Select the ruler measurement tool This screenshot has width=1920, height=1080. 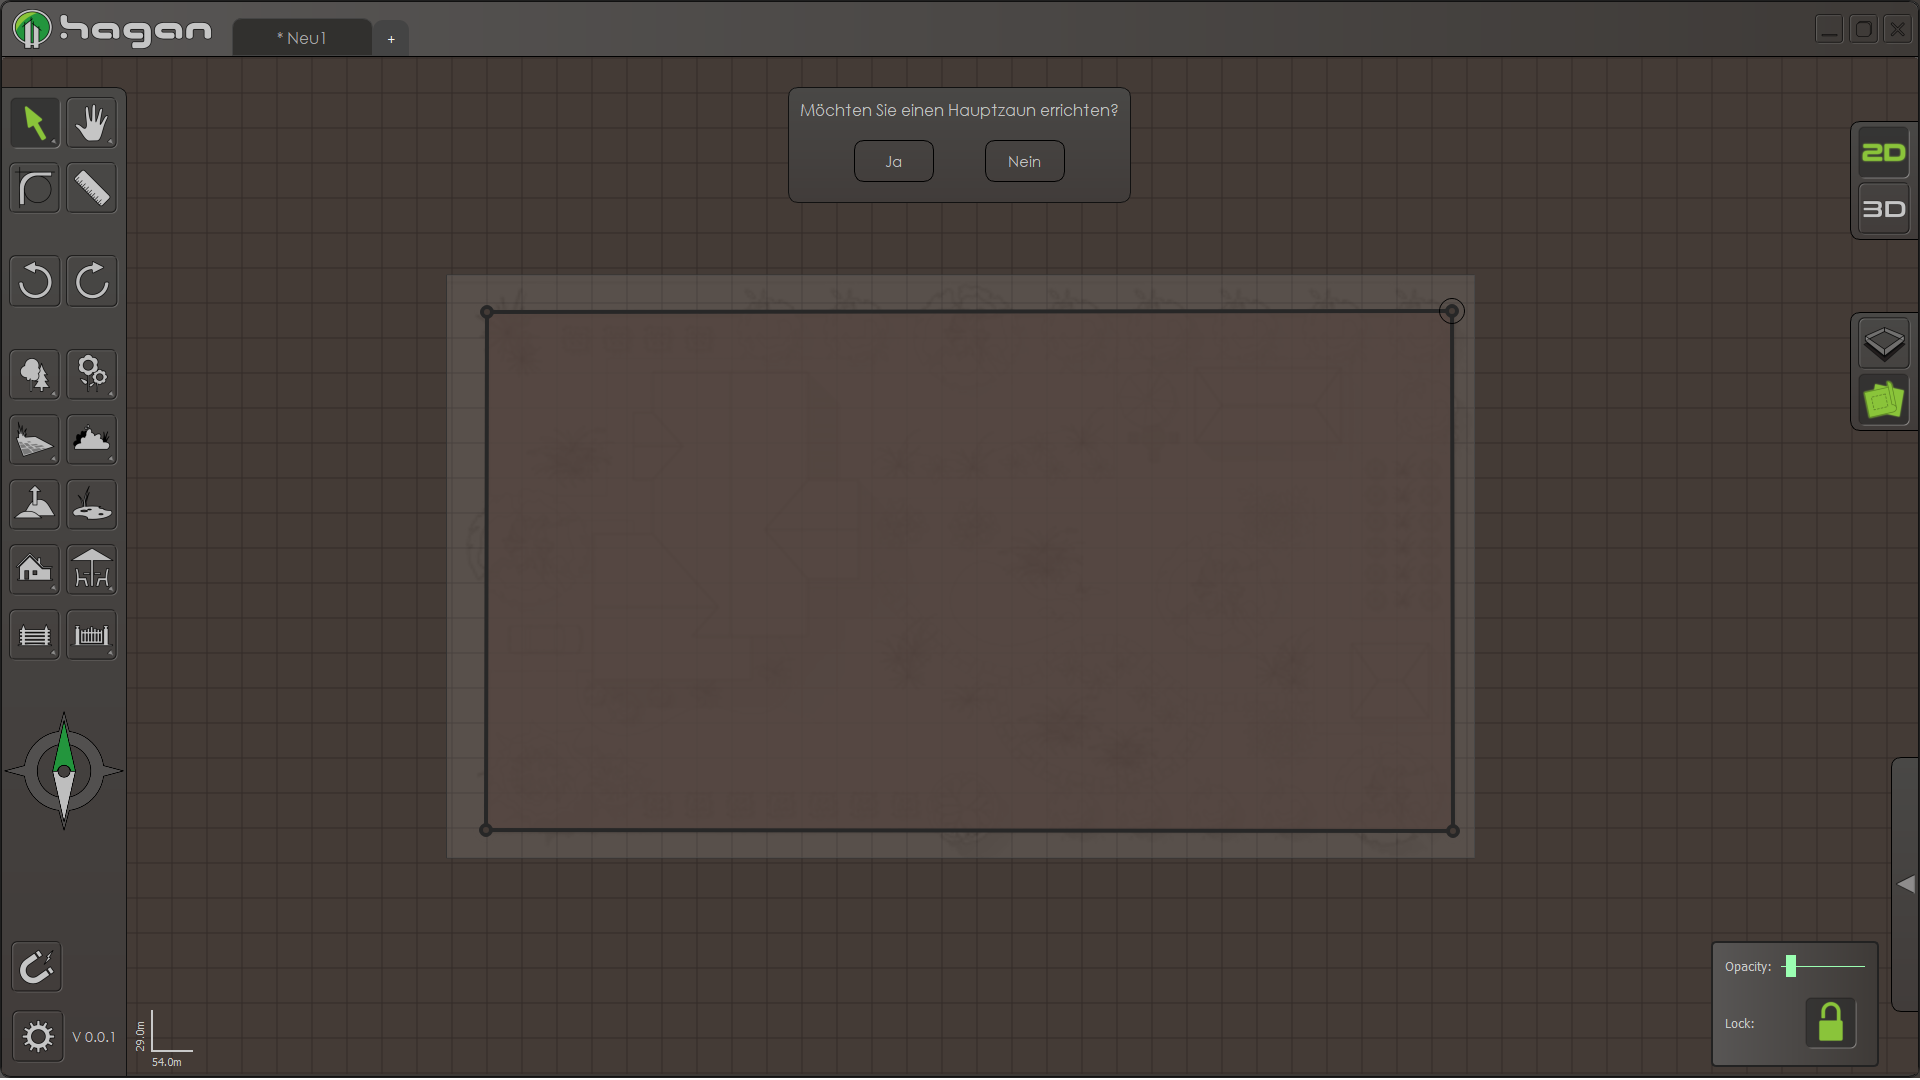[91, 188]
